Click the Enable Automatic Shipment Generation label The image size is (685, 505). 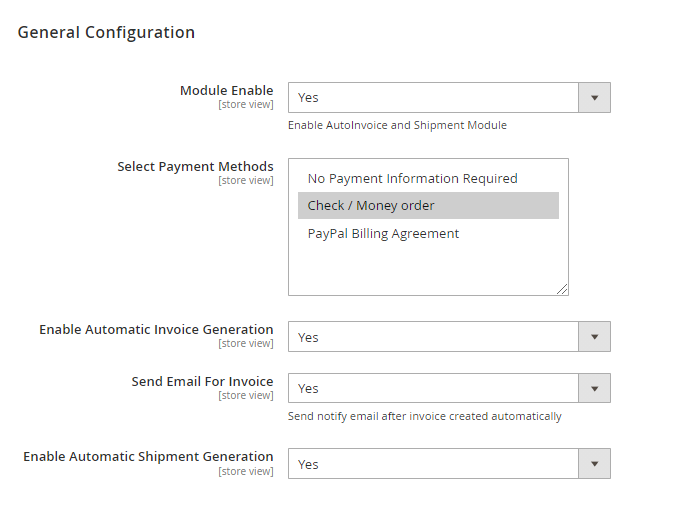click(148, 457)
